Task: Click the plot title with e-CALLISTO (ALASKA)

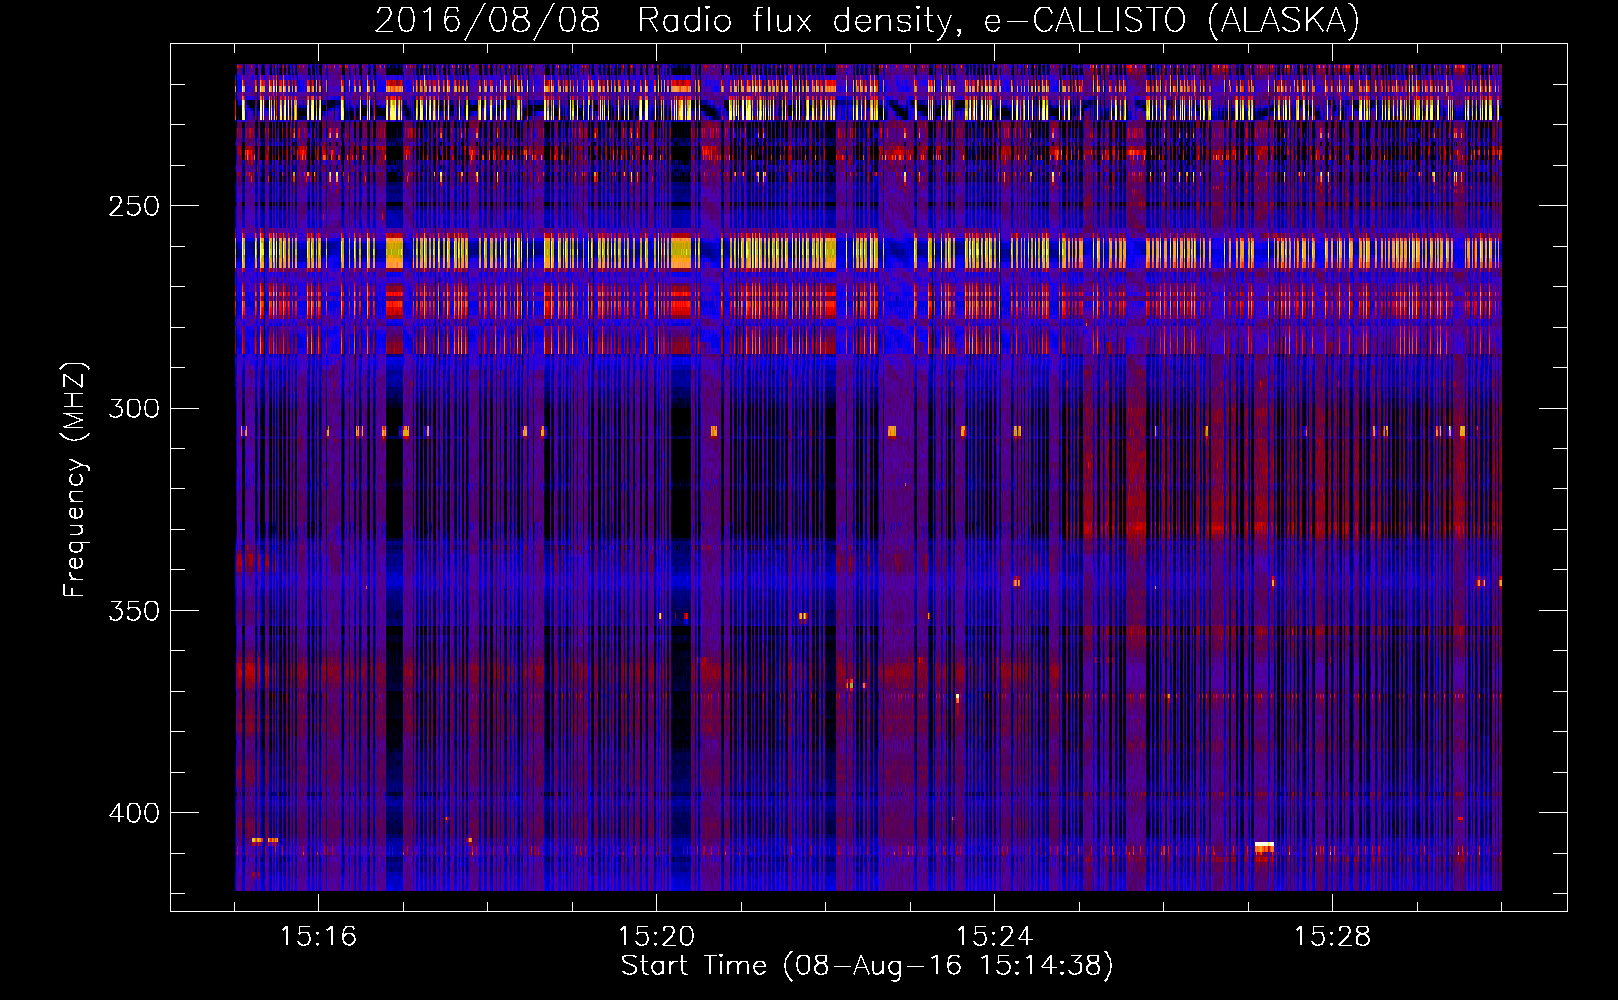Action: pyautogui.click(x=867, y=20)
